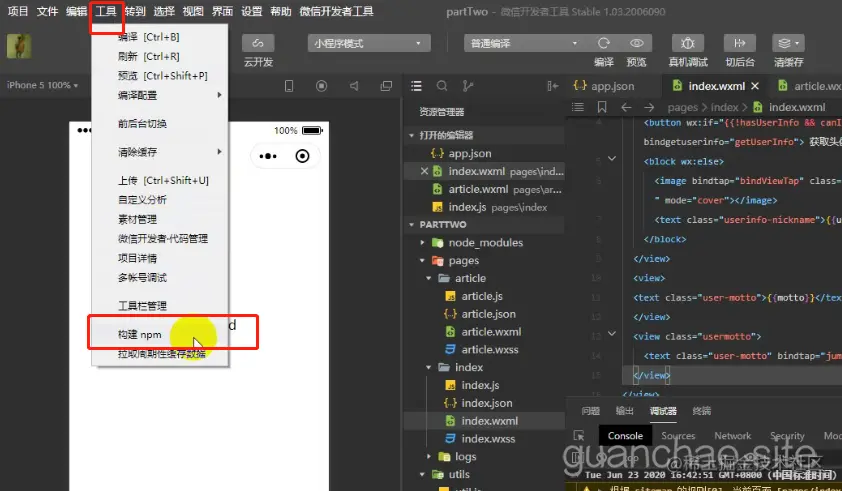
Task: Fold the block wx:else code section arrow
Action: click(612, 159)
